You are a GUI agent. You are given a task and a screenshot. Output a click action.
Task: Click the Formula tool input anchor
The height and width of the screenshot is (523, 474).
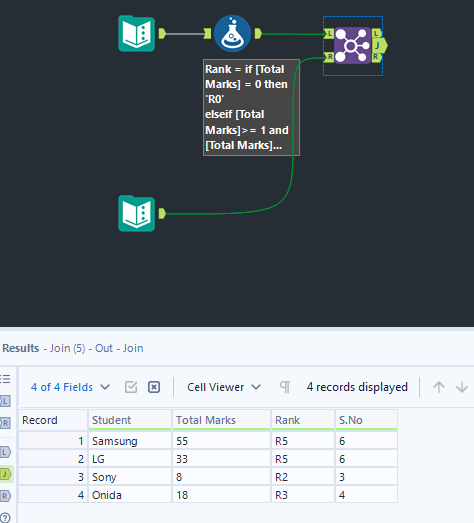207,33
